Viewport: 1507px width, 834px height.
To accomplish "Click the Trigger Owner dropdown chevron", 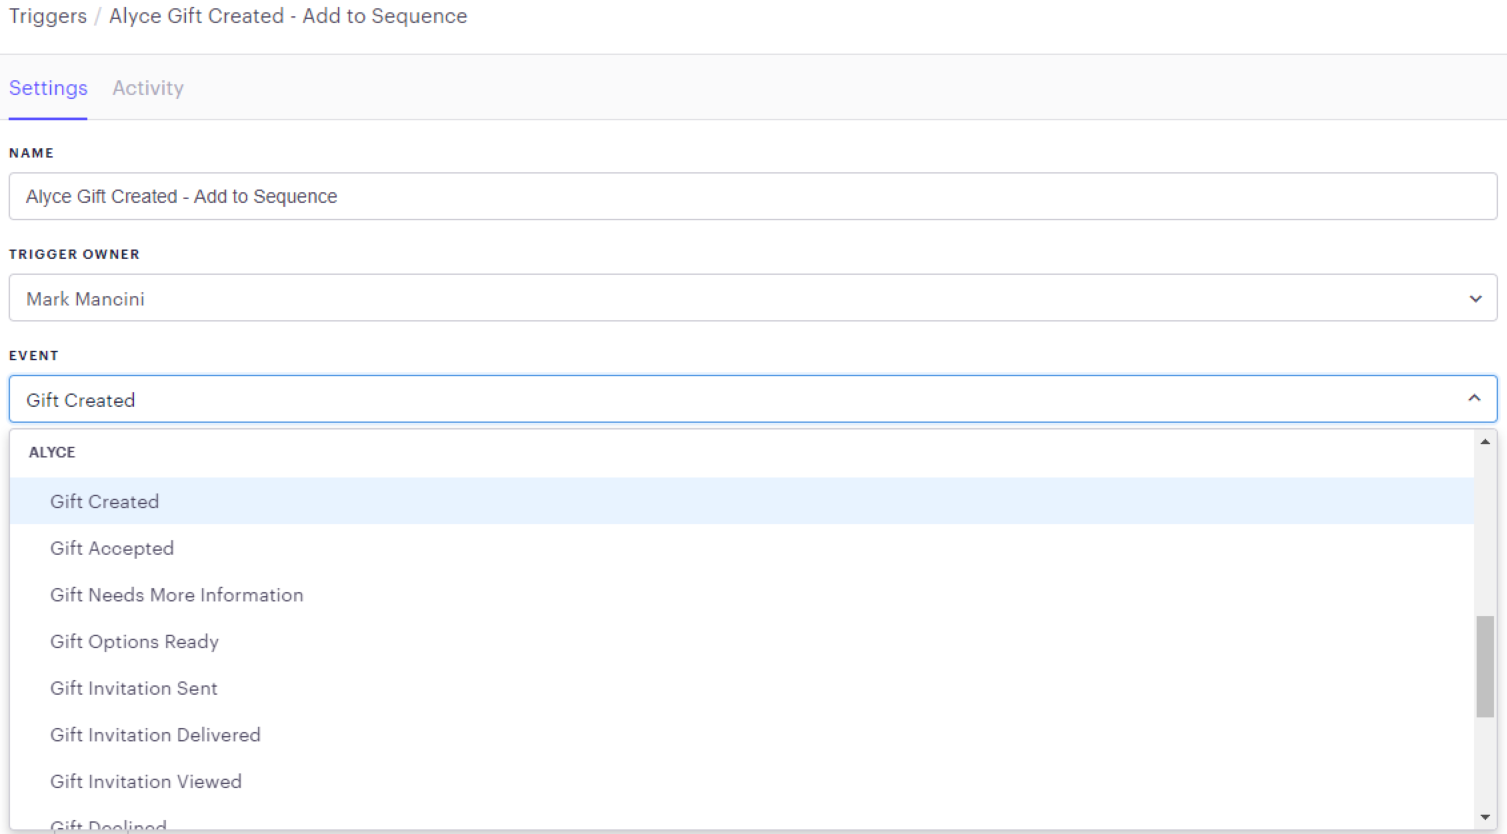I will click(x=1475, y=299).
